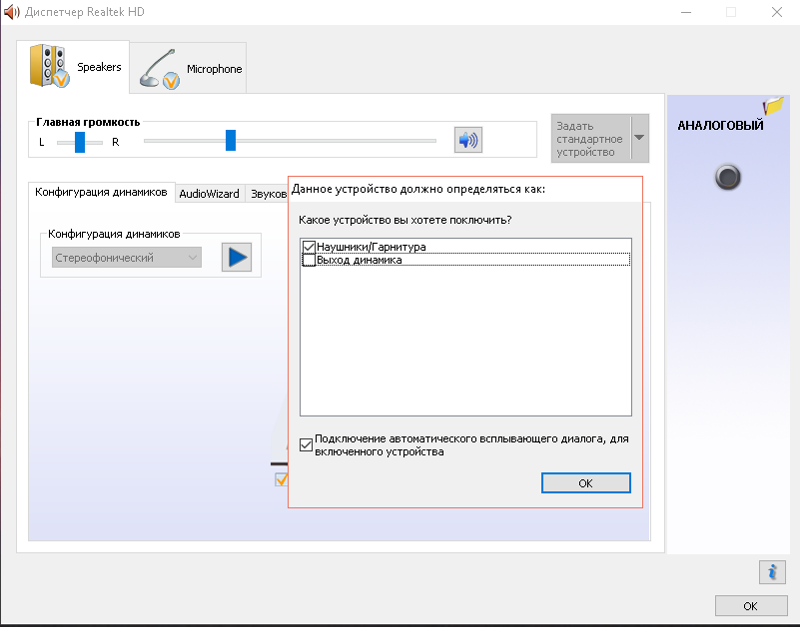Open the 'Конфигурация динамиков' tab
Image resolution: width=800 pixels, height=627 pixels.
tap(102, 192)
